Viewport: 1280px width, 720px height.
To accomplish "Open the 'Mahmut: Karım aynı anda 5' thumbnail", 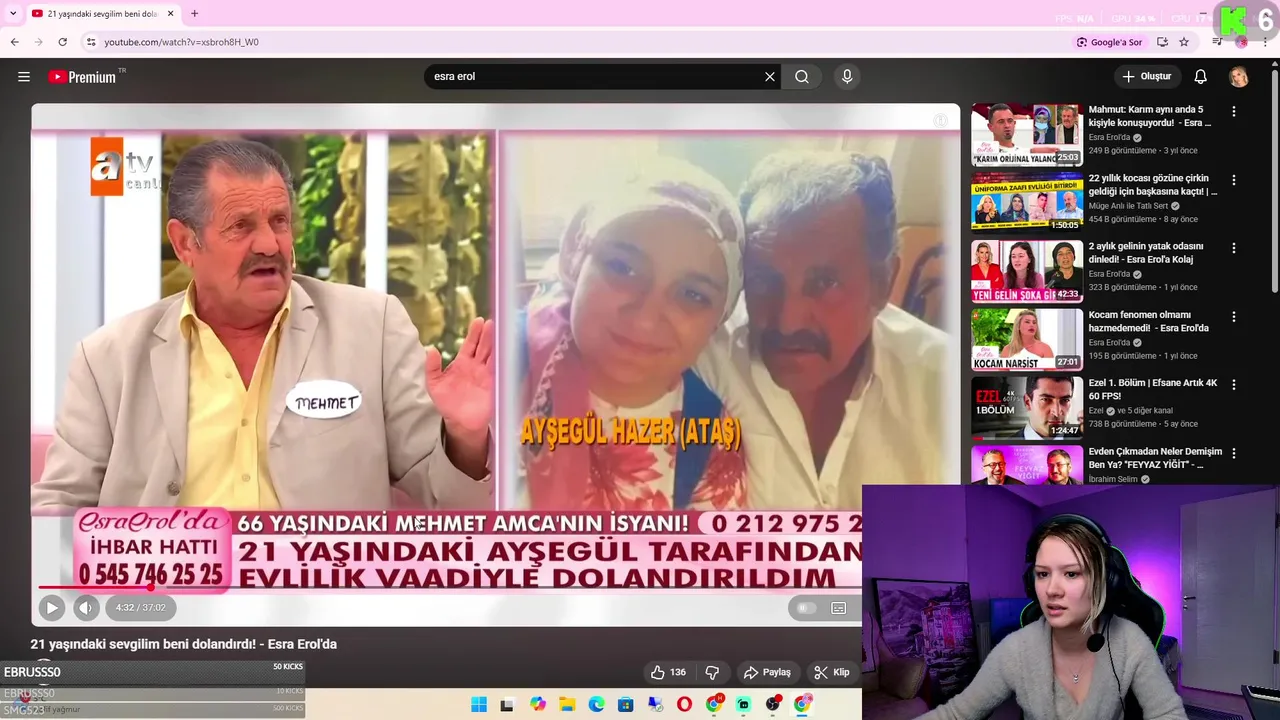I will coord(1027,134).
